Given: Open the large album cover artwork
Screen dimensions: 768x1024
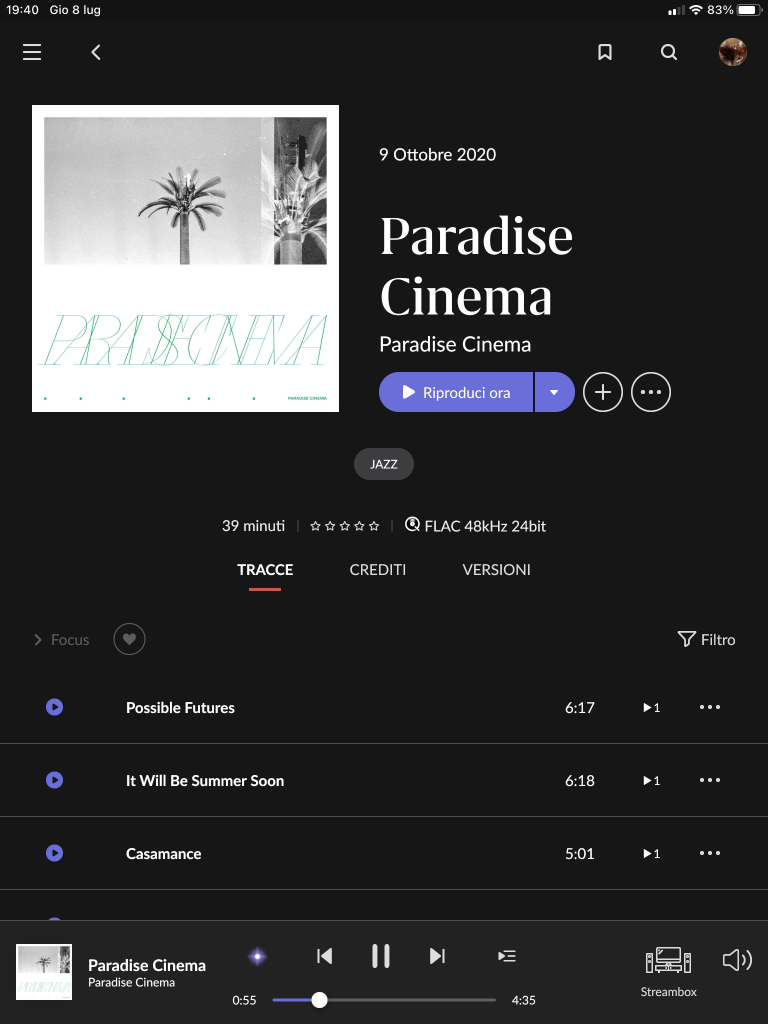Looking at the screenshot, I should click(185, 259).
